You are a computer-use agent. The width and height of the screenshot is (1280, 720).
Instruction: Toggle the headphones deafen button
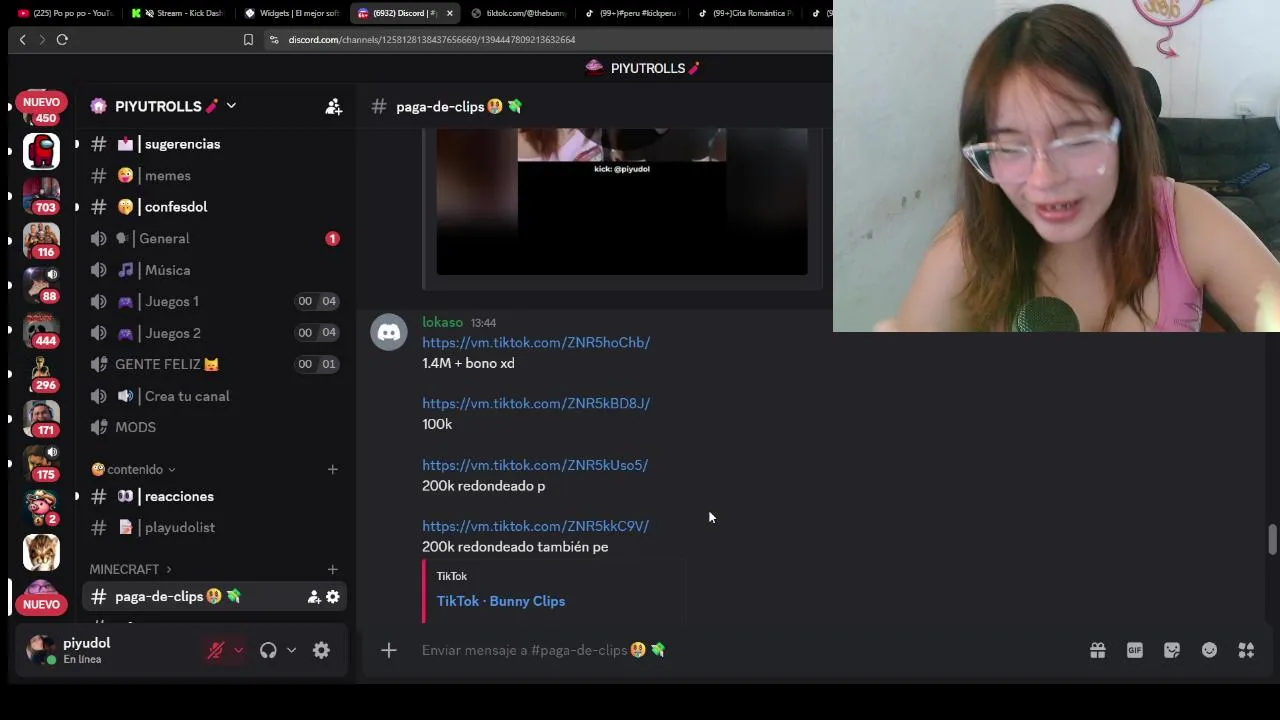[x=268, y=650]
